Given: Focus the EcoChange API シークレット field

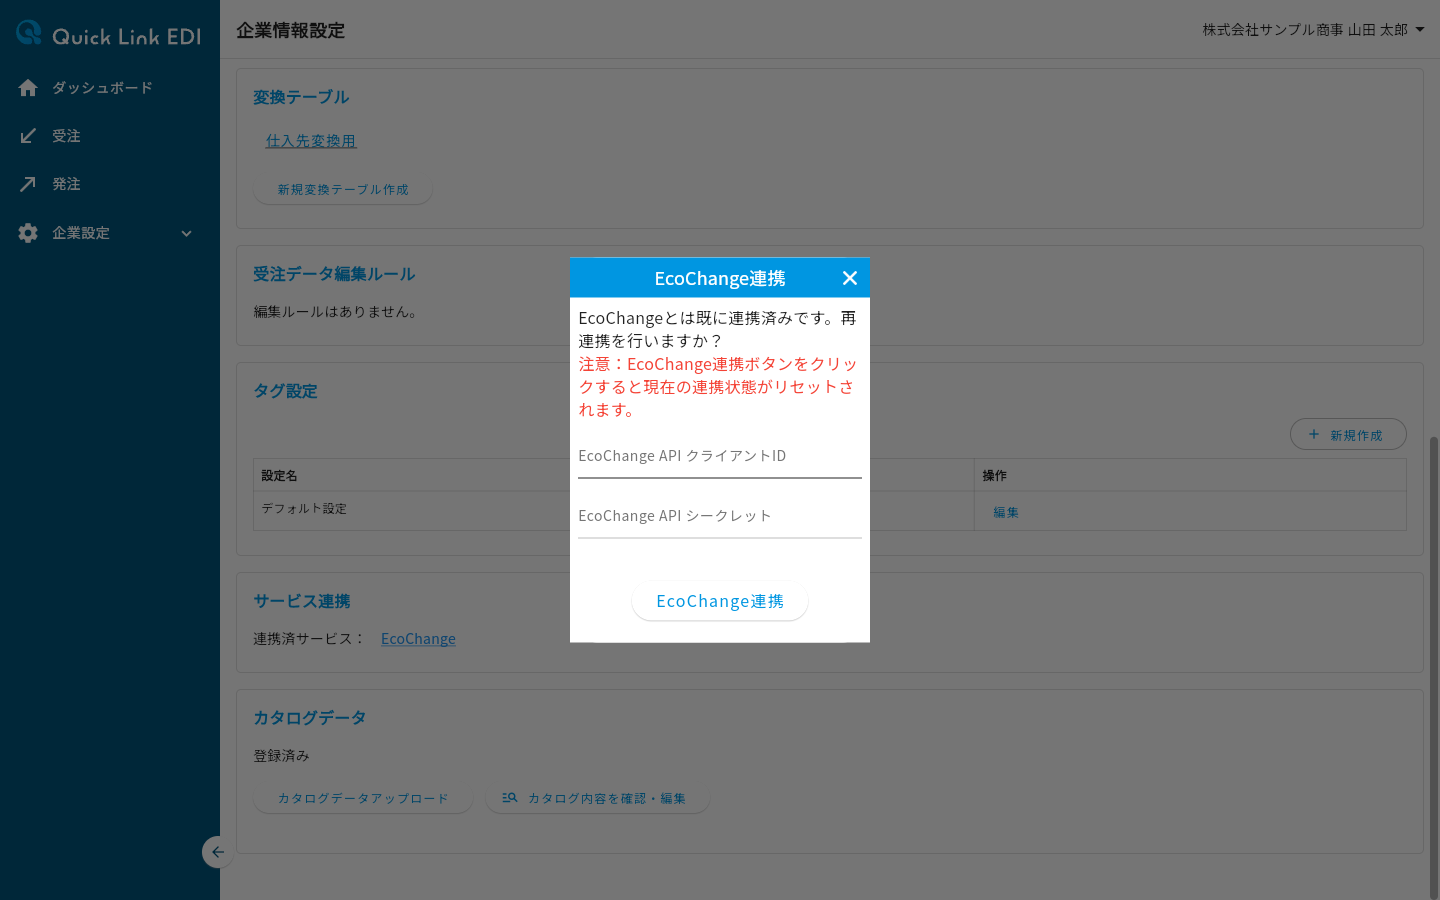Looking at the screenshot, I should coord(720,517).
